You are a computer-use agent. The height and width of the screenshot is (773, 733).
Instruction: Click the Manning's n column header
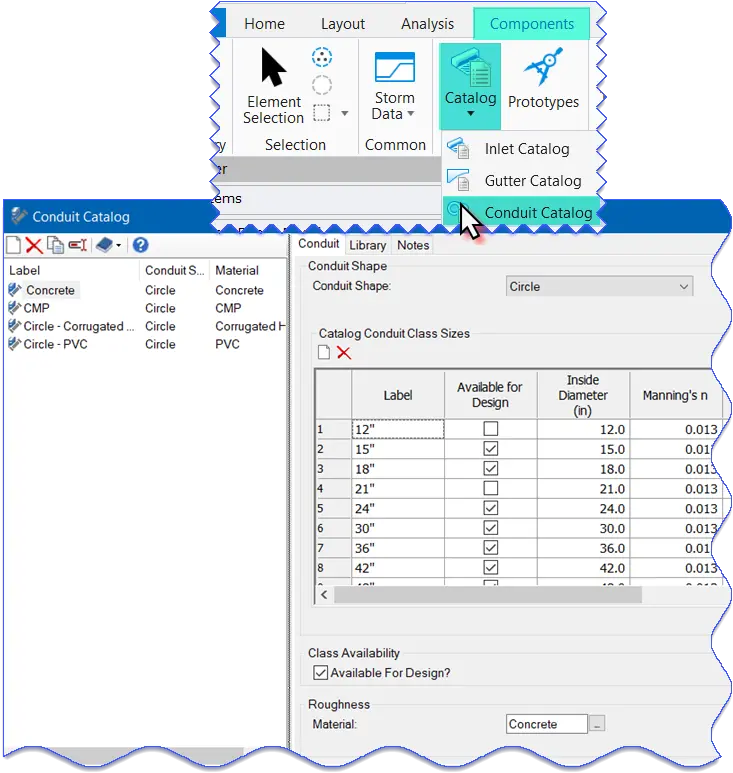click(x=675, y=395)
